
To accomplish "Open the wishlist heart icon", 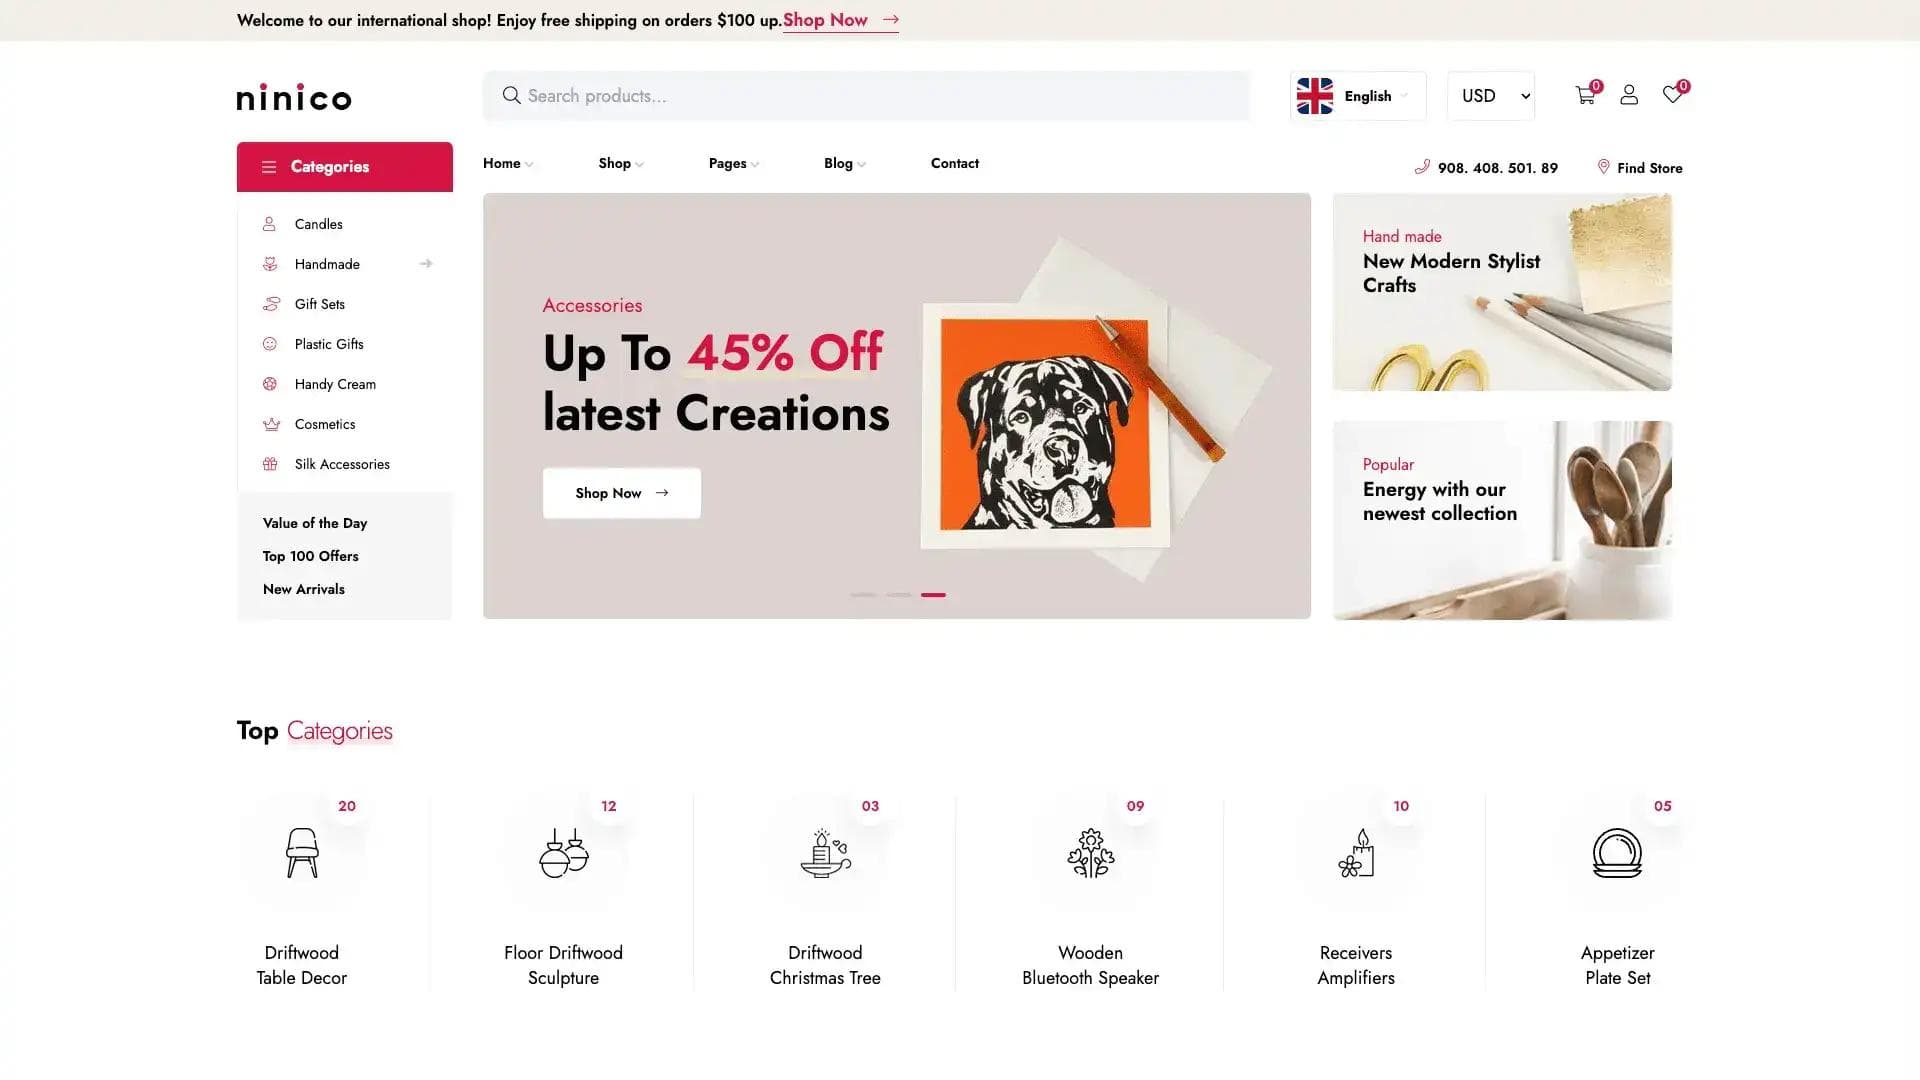I will click(x=1672, y=94).
